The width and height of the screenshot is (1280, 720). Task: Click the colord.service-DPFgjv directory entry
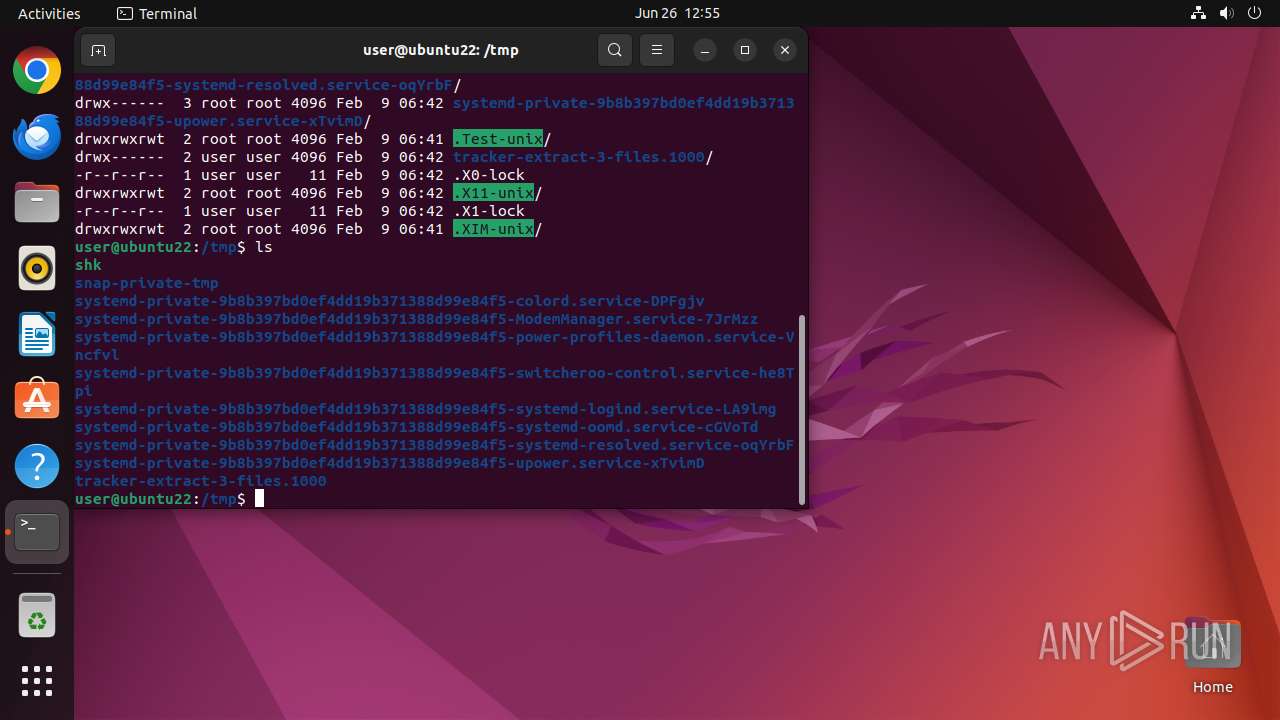[x=390, y=301]
